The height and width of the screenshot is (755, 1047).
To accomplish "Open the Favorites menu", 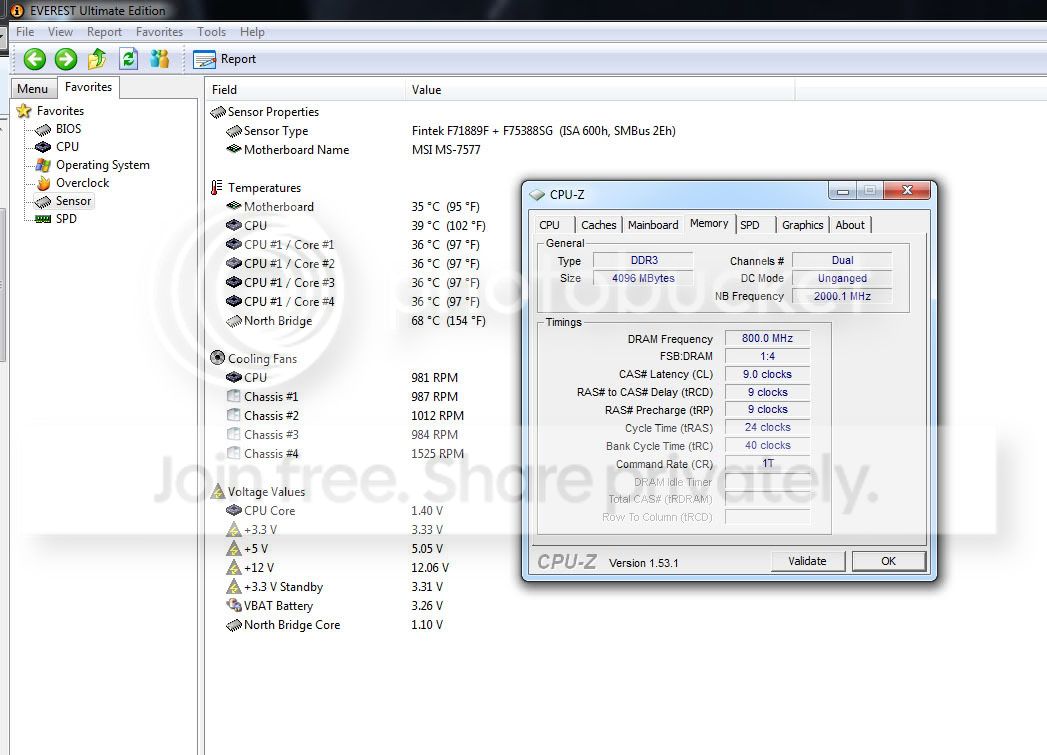I will click(159, 31).
